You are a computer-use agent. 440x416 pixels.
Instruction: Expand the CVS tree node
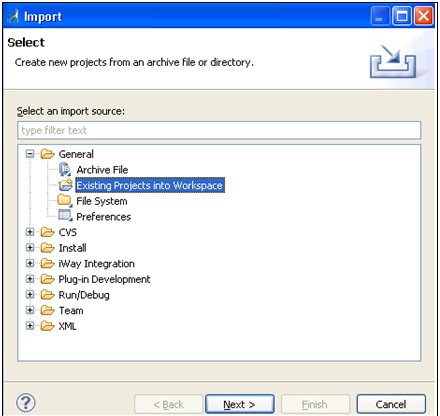pos(30,232)
